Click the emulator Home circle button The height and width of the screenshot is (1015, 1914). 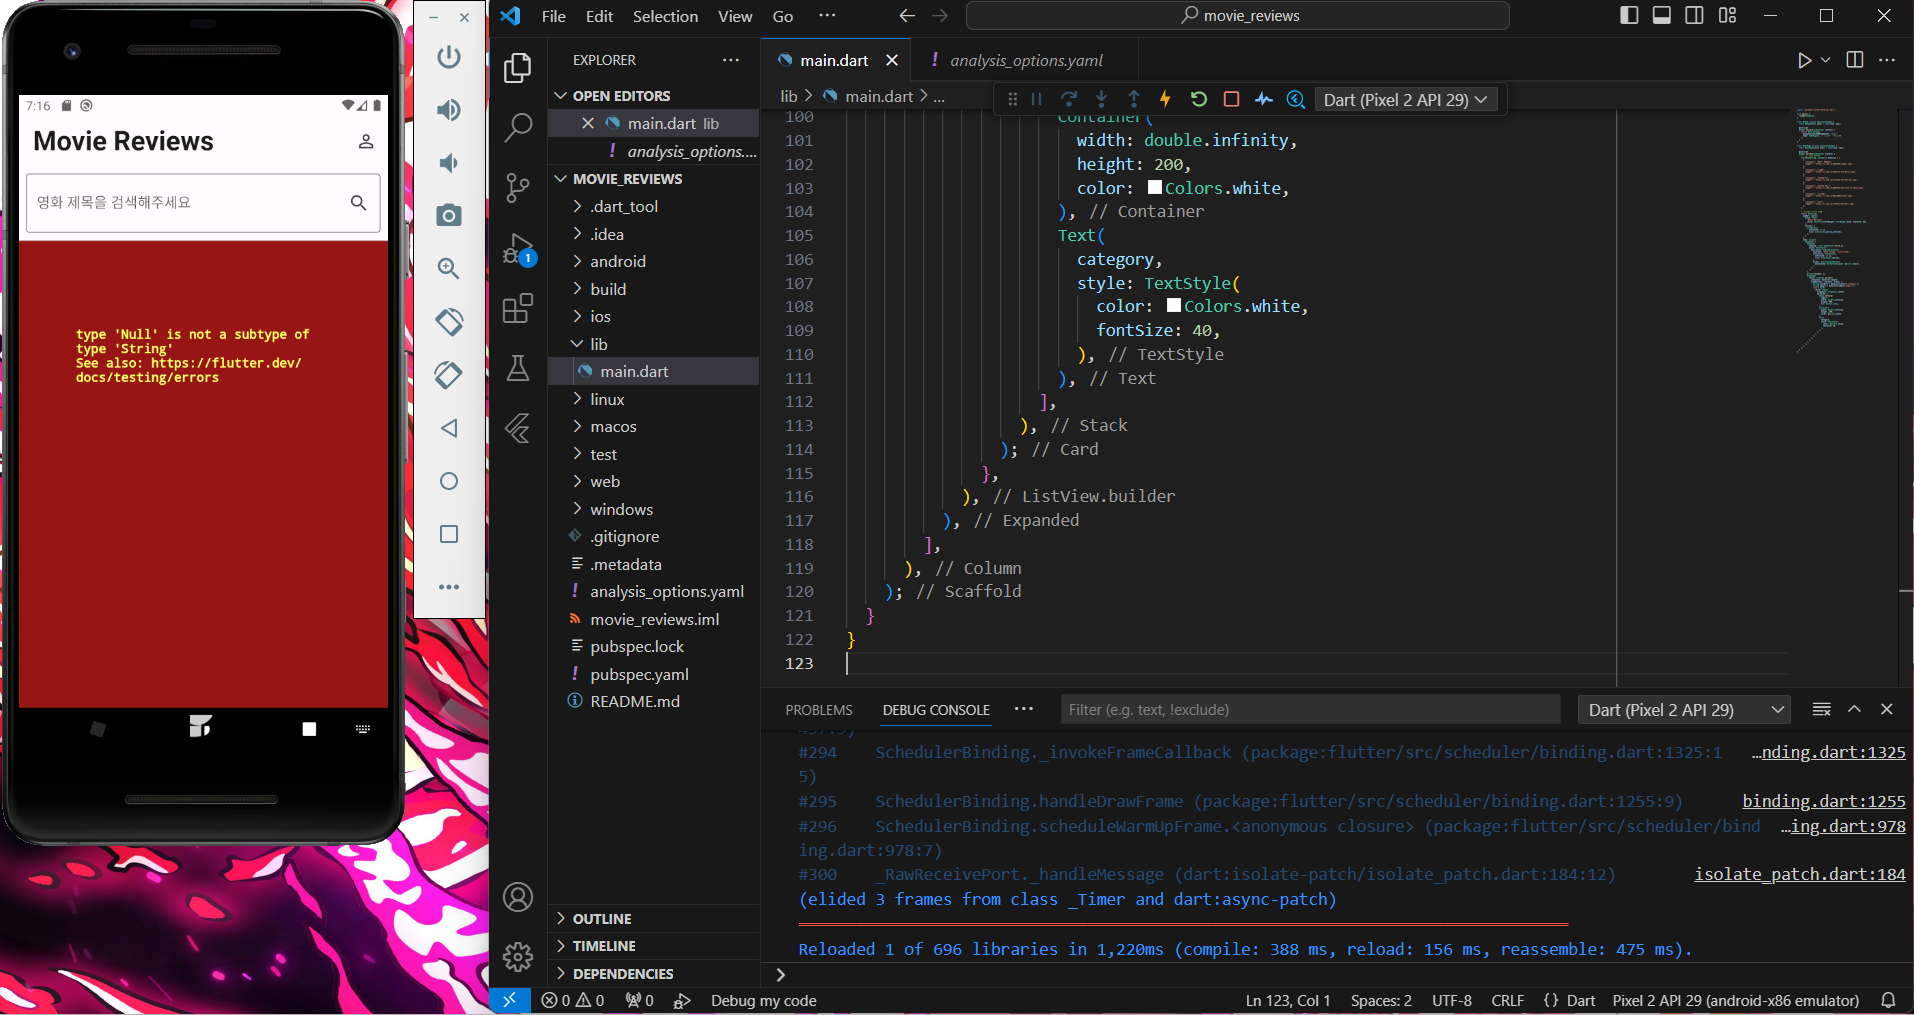click(x=449, y=481)
